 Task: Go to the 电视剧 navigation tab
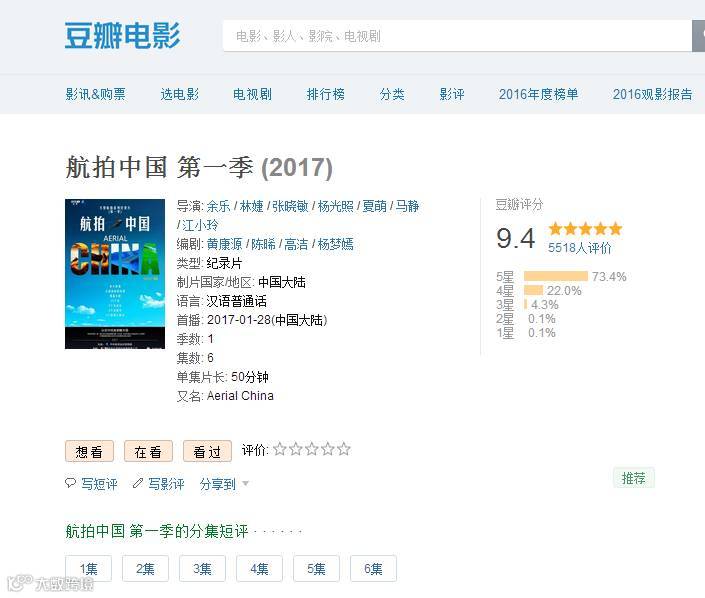[252, 94]
